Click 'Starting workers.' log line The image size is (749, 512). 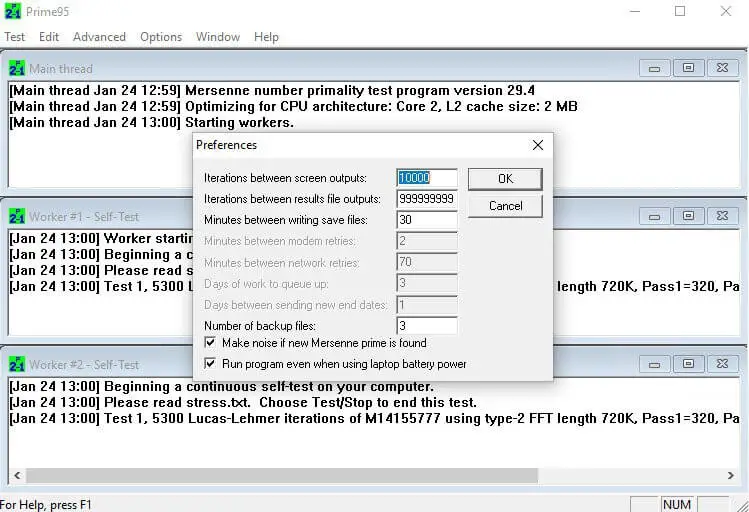[x=151, y=122]
